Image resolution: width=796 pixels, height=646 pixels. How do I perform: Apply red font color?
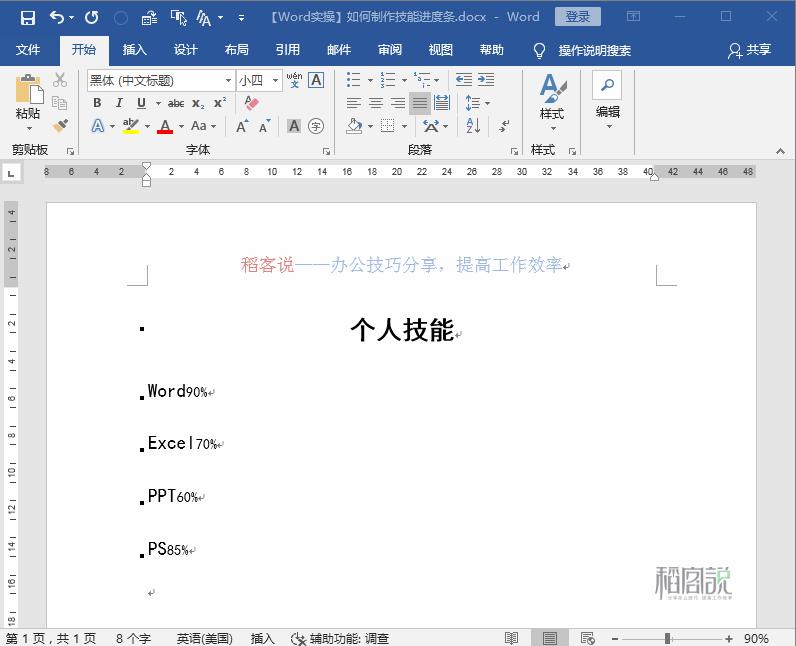point(165,126)
